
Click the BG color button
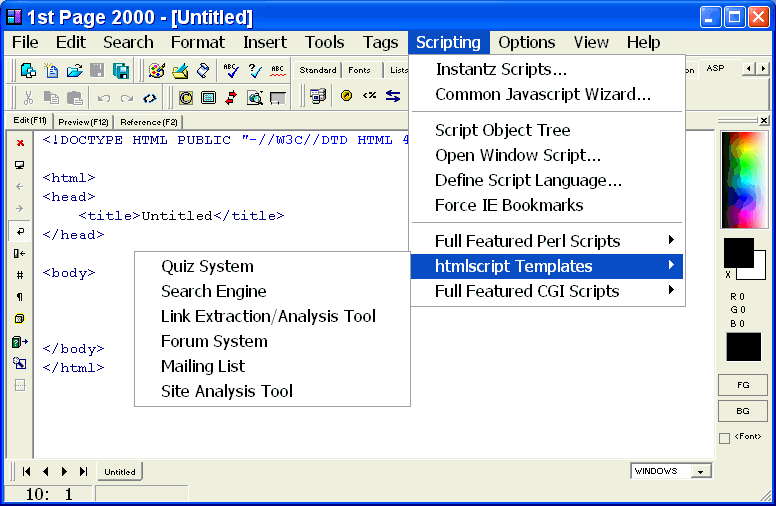[x=743, y=411]
